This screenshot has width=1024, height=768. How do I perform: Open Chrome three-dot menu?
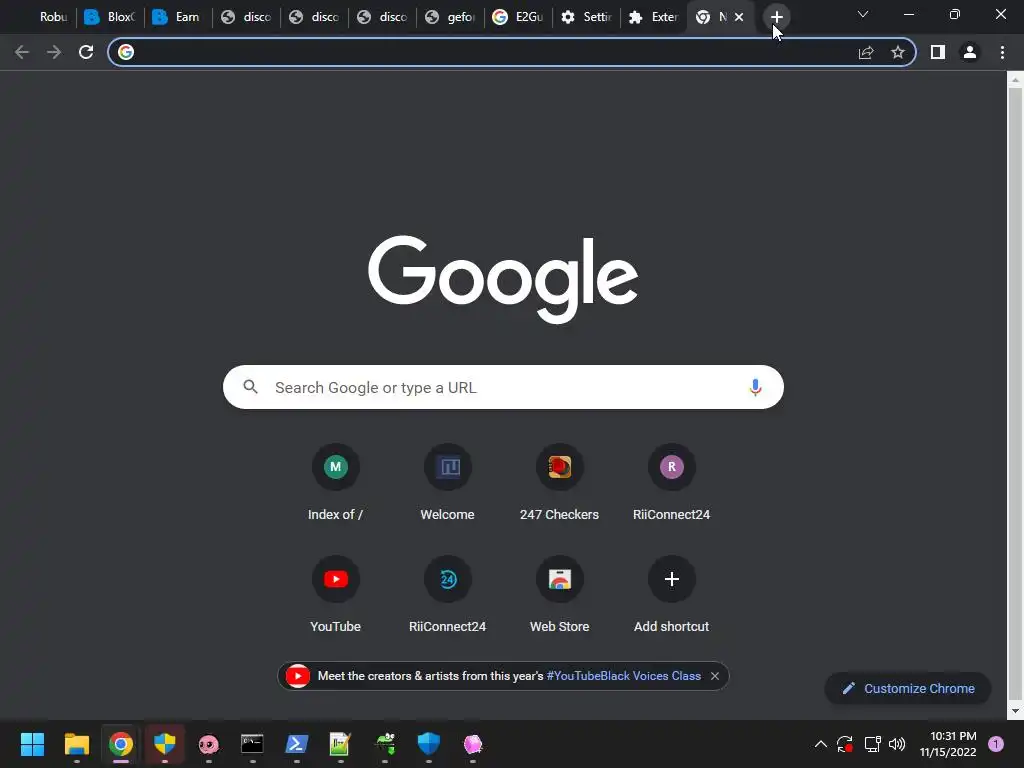coord(1002,52)
